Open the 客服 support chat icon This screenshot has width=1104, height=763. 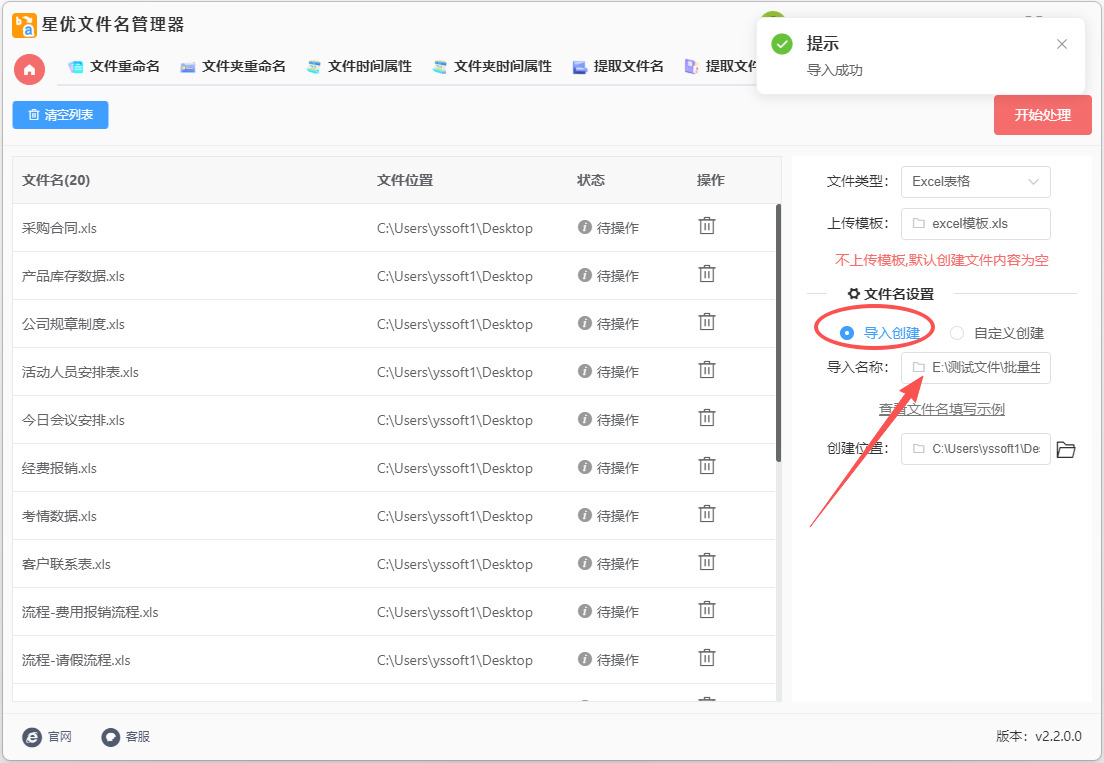click(x=111, y=737)
